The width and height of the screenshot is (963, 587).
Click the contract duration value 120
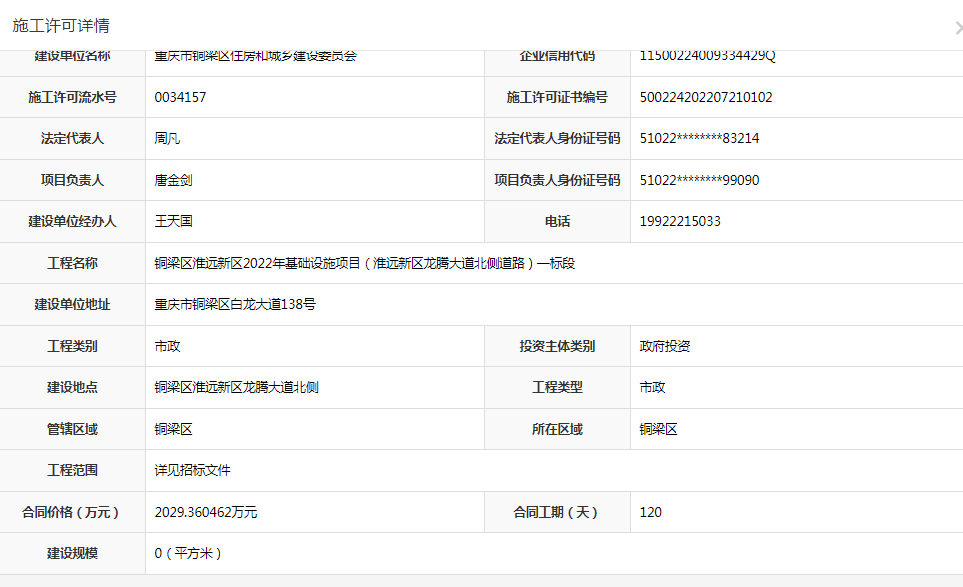click(x=650, y=512)
